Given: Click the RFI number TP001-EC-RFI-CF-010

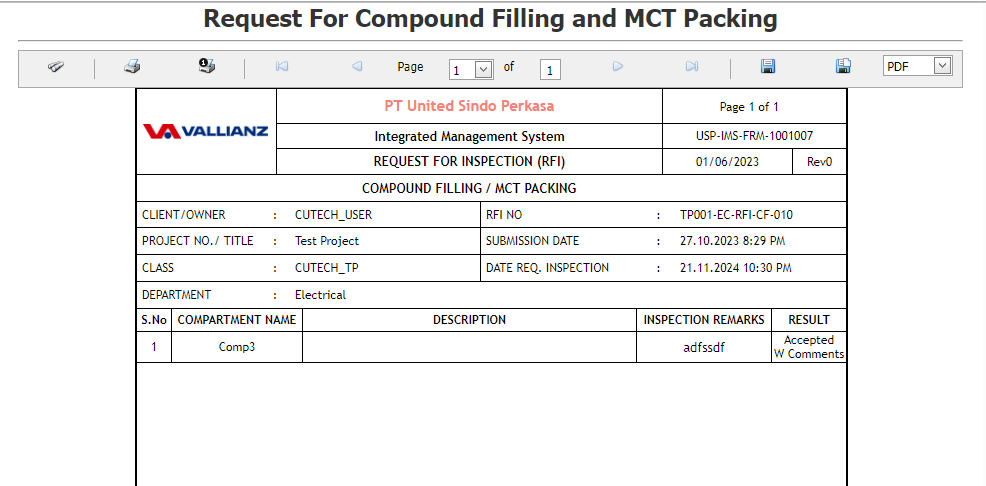Looking at the screenshot, I should (x=736, y=215).
